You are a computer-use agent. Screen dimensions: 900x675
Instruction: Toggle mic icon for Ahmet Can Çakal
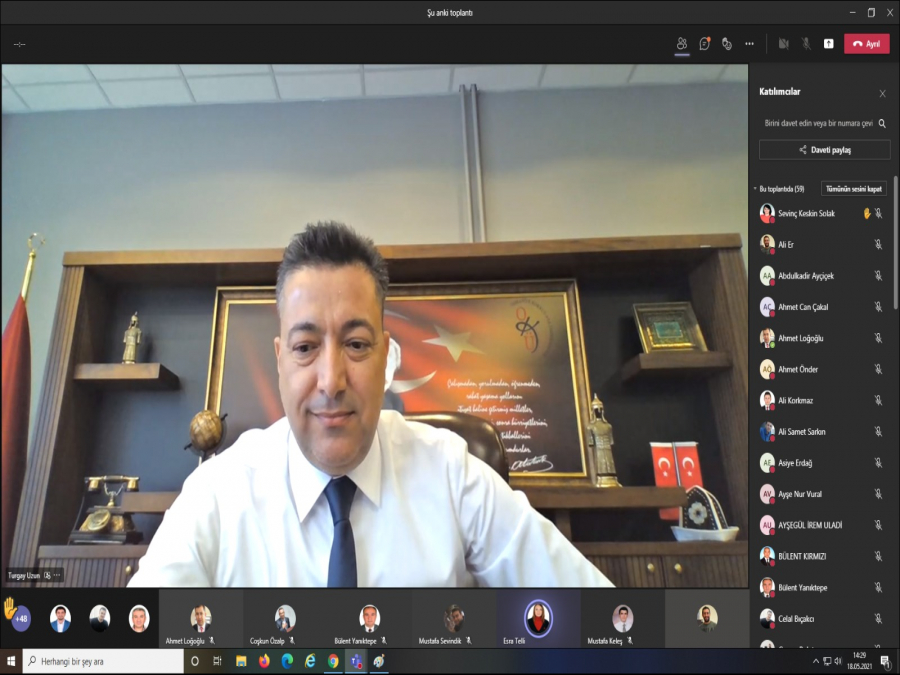[878, 307]
